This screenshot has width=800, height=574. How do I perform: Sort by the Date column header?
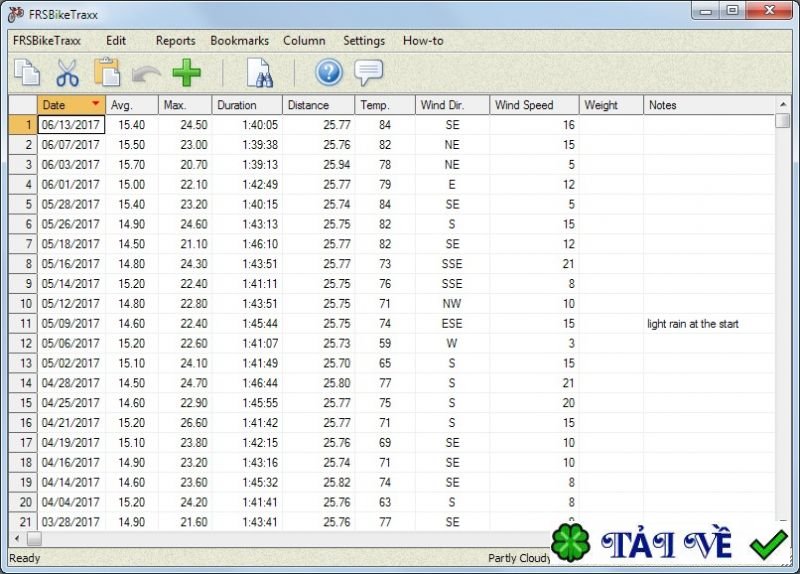pos(71,105)
